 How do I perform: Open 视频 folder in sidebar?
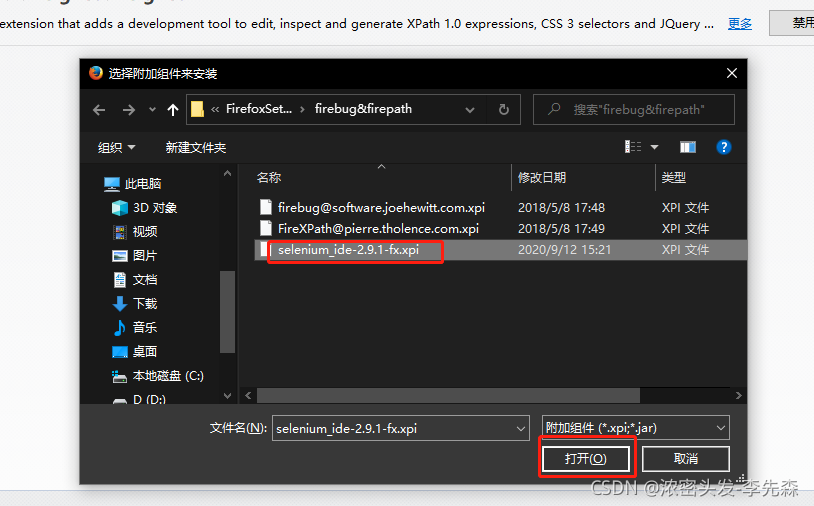coord(145,231)
